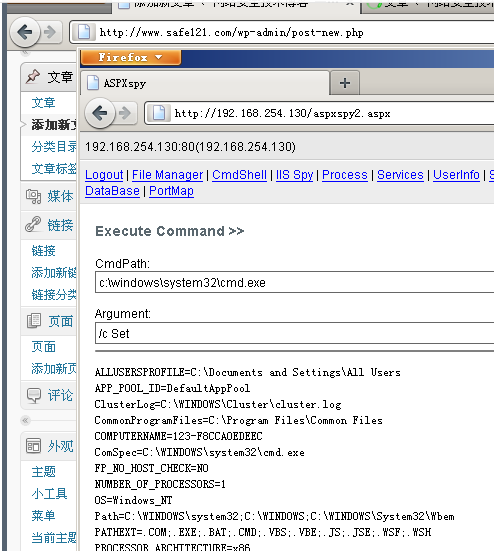Click the chain icon beside 链接 heading
Screen dimensions: 494x551
pos(33,224)
